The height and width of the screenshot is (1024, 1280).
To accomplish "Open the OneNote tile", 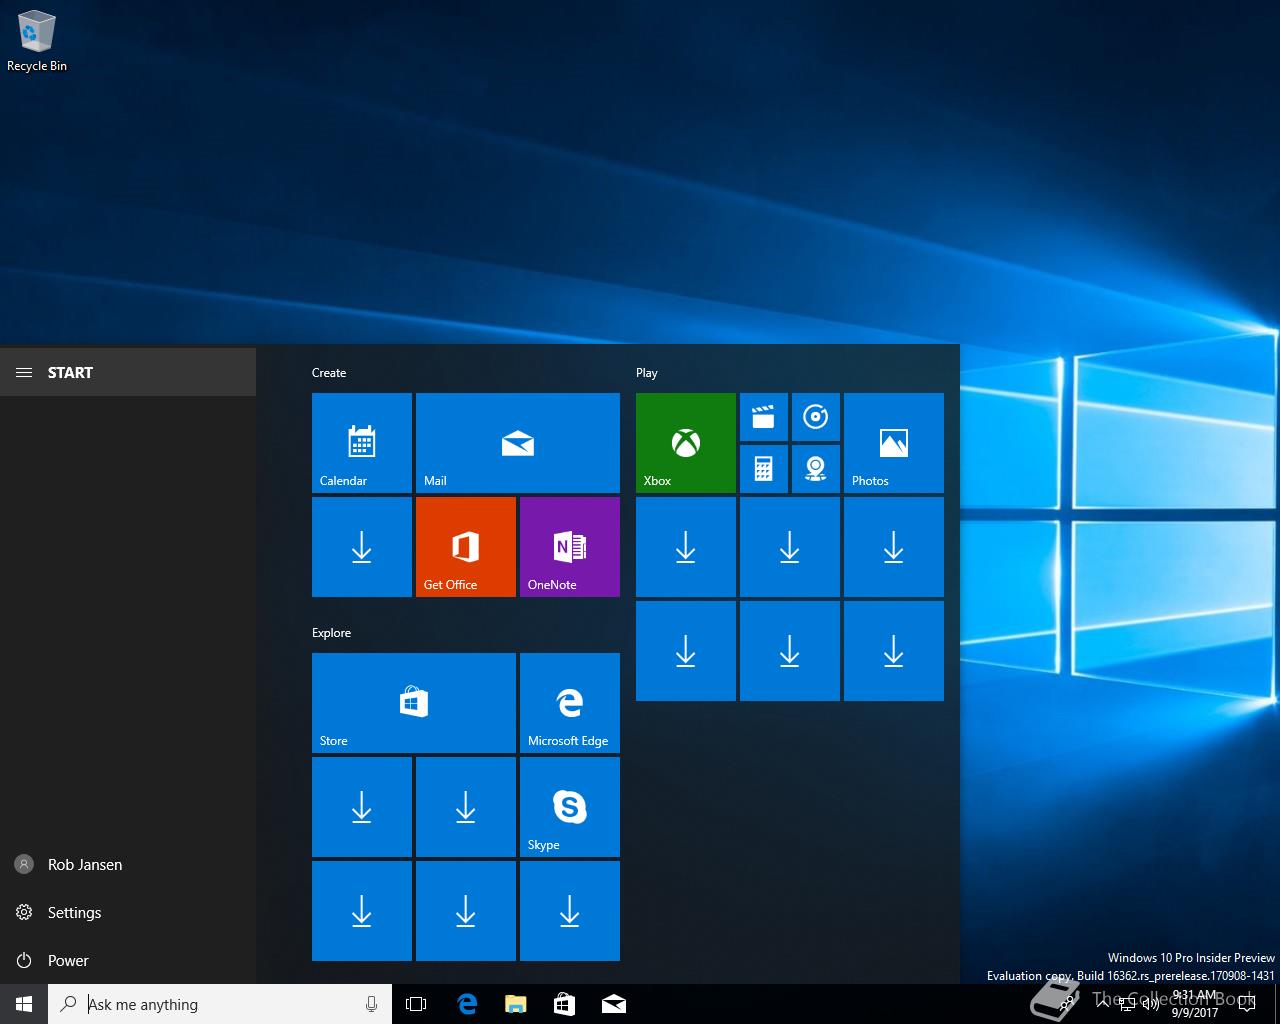I will pyautogui.click(x=570, y=547).
